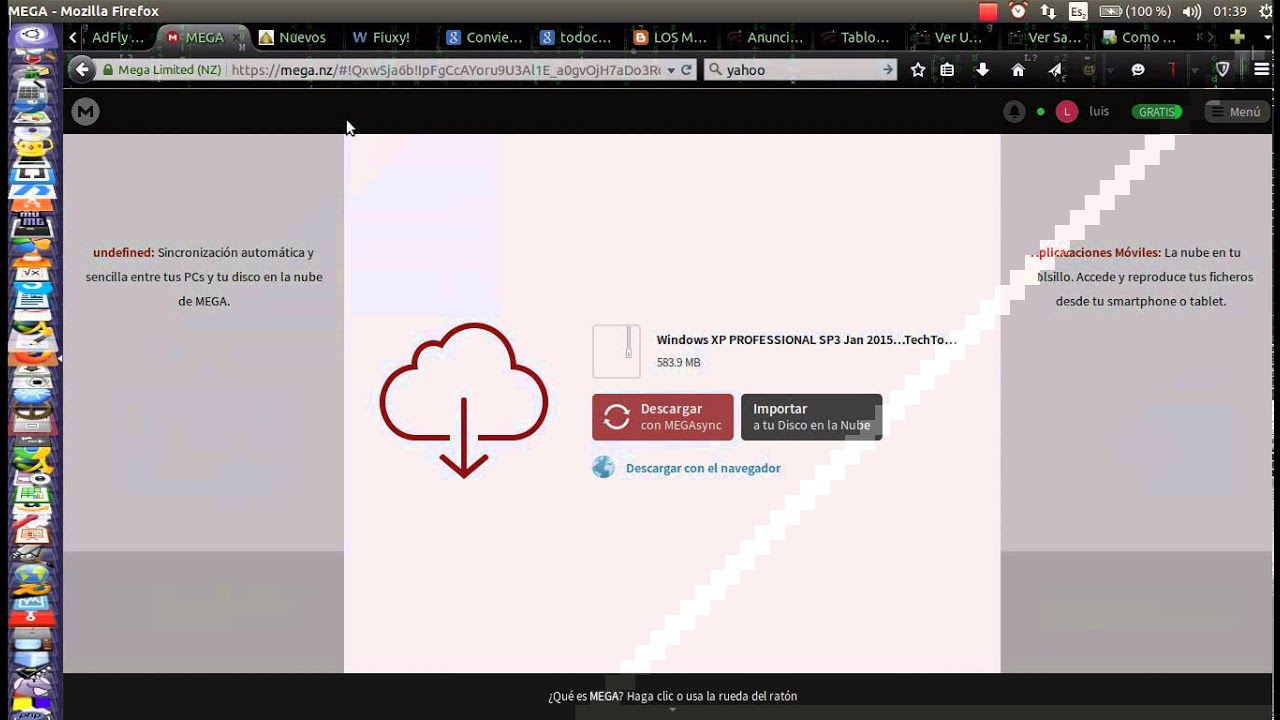This screenshot has width=1280, height=720.
Task: Click the mega.nz URL address field
Action: click(x=445, y=70)
